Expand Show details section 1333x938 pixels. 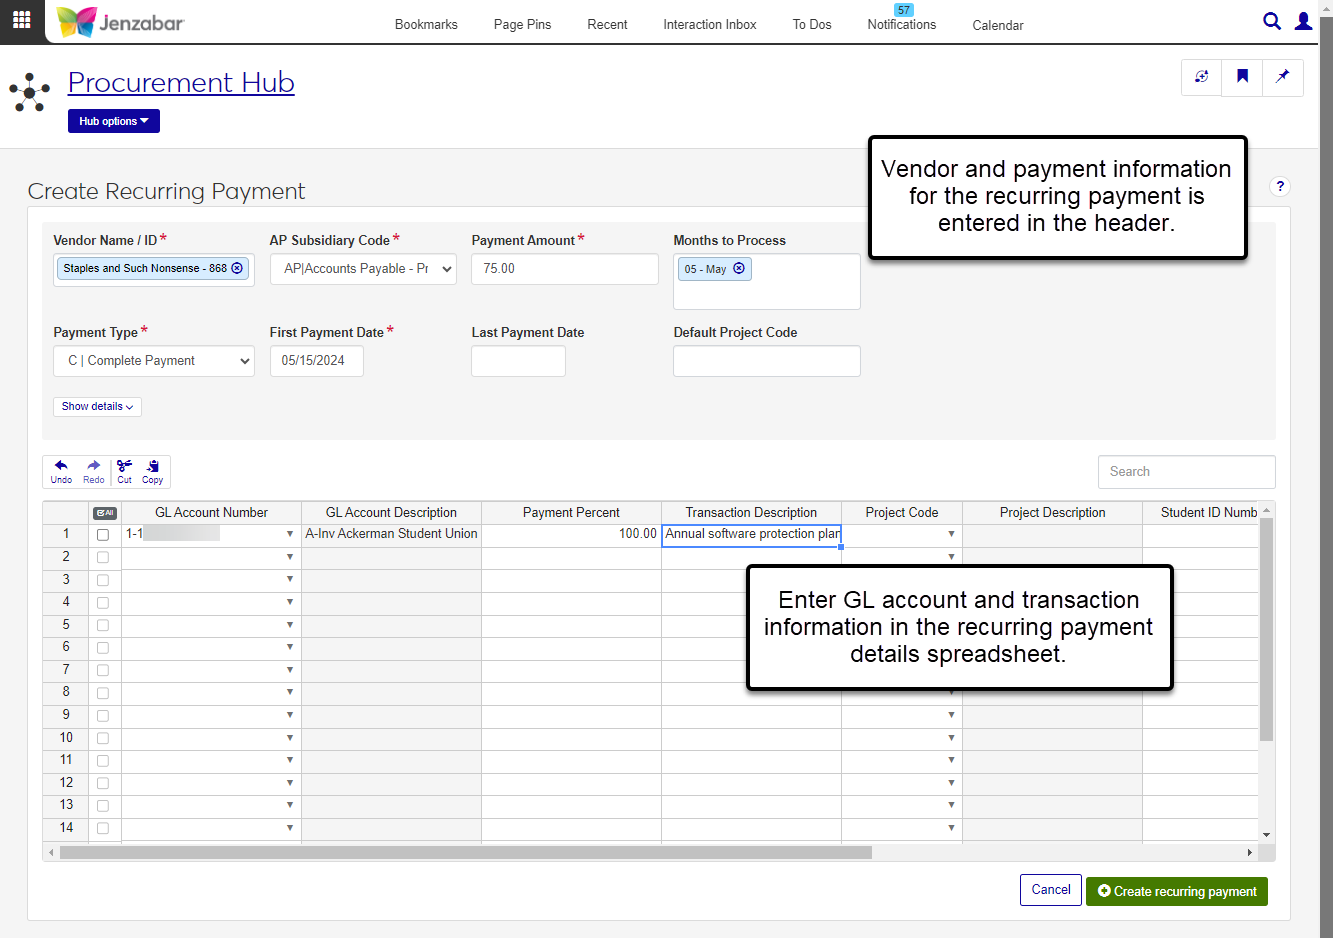[97, 407]
